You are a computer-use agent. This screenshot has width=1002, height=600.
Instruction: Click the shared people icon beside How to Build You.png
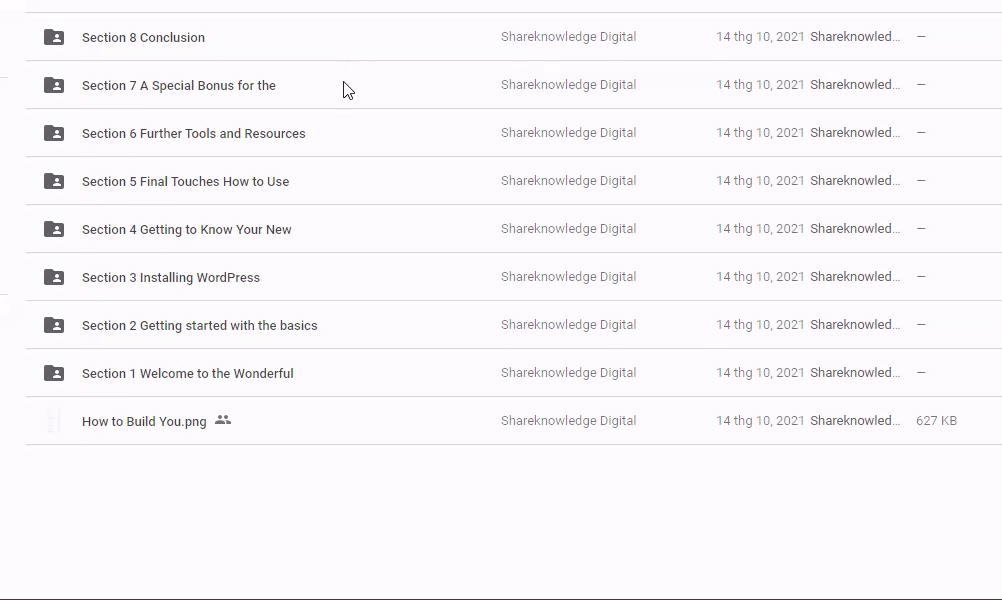pos(223,420)
